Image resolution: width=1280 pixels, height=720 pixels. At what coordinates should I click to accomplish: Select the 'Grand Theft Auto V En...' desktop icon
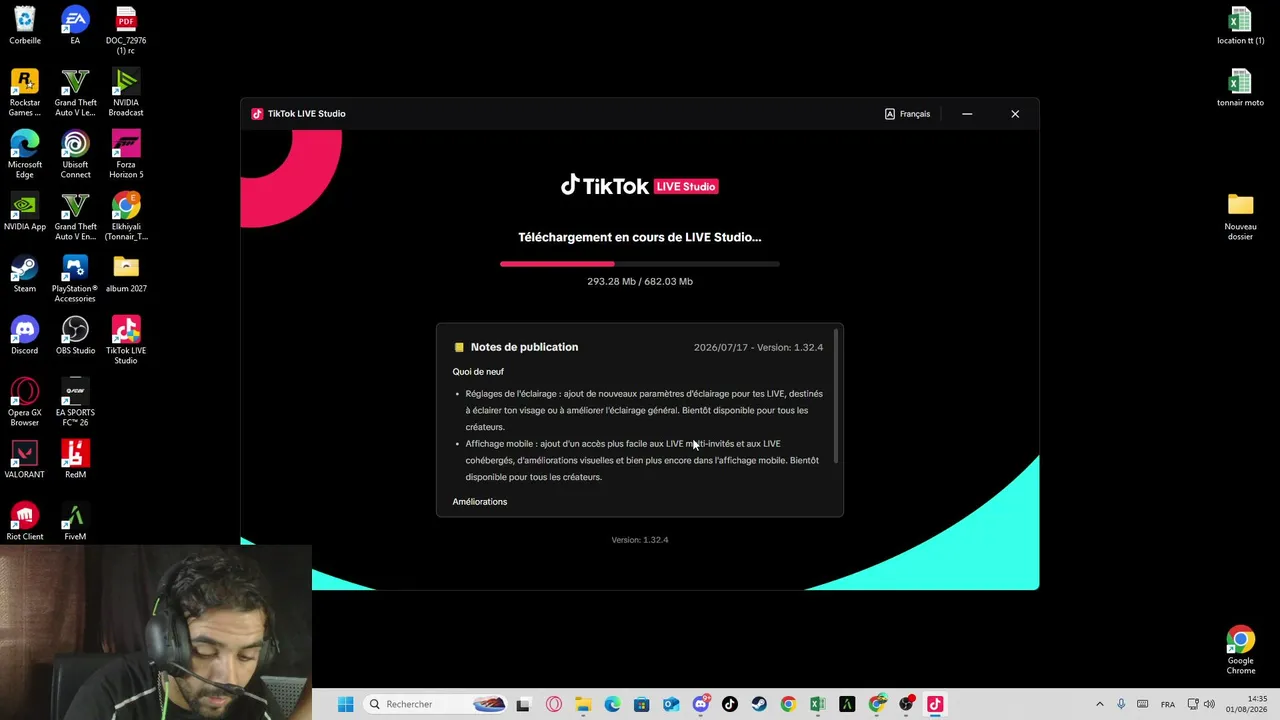click(75, 217)
